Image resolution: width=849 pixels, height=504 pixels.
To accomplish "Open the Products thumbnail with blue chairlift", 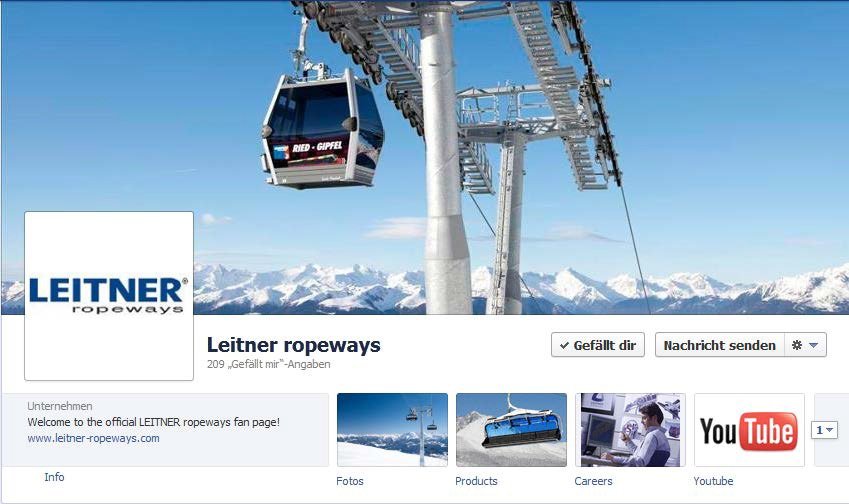I will [x=512, y=430].
